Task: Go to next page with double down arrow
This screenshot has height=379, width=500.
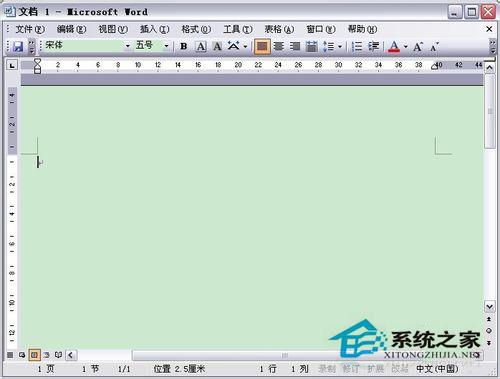Action: coord(489,343)
